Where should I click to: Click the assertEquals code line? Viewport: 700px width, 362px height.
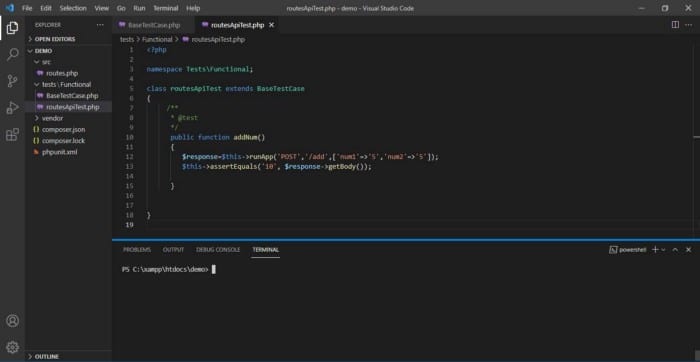point(276,166)
